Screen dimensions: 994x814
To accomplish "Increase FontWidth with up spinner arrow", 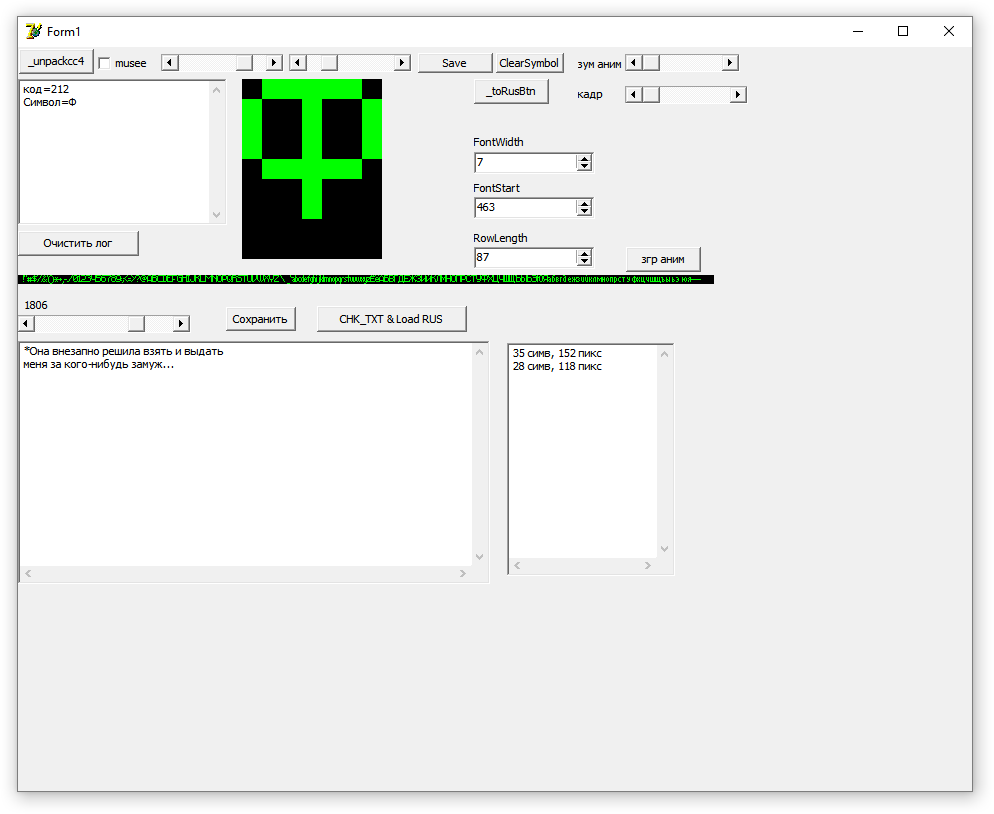I will pyautogui.click(x=584, y=158).
